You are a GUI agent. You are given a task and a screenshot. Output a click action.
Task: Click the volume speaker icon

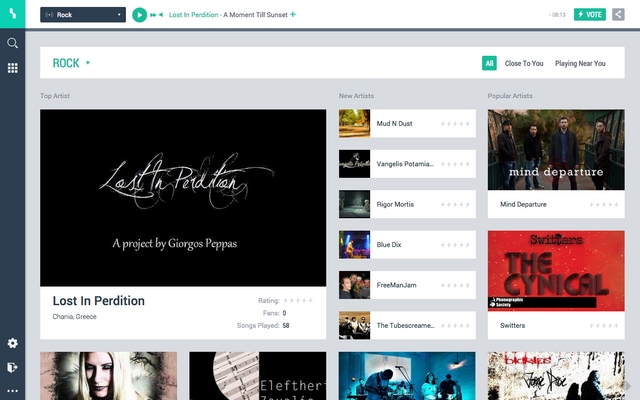coord(161,15)
